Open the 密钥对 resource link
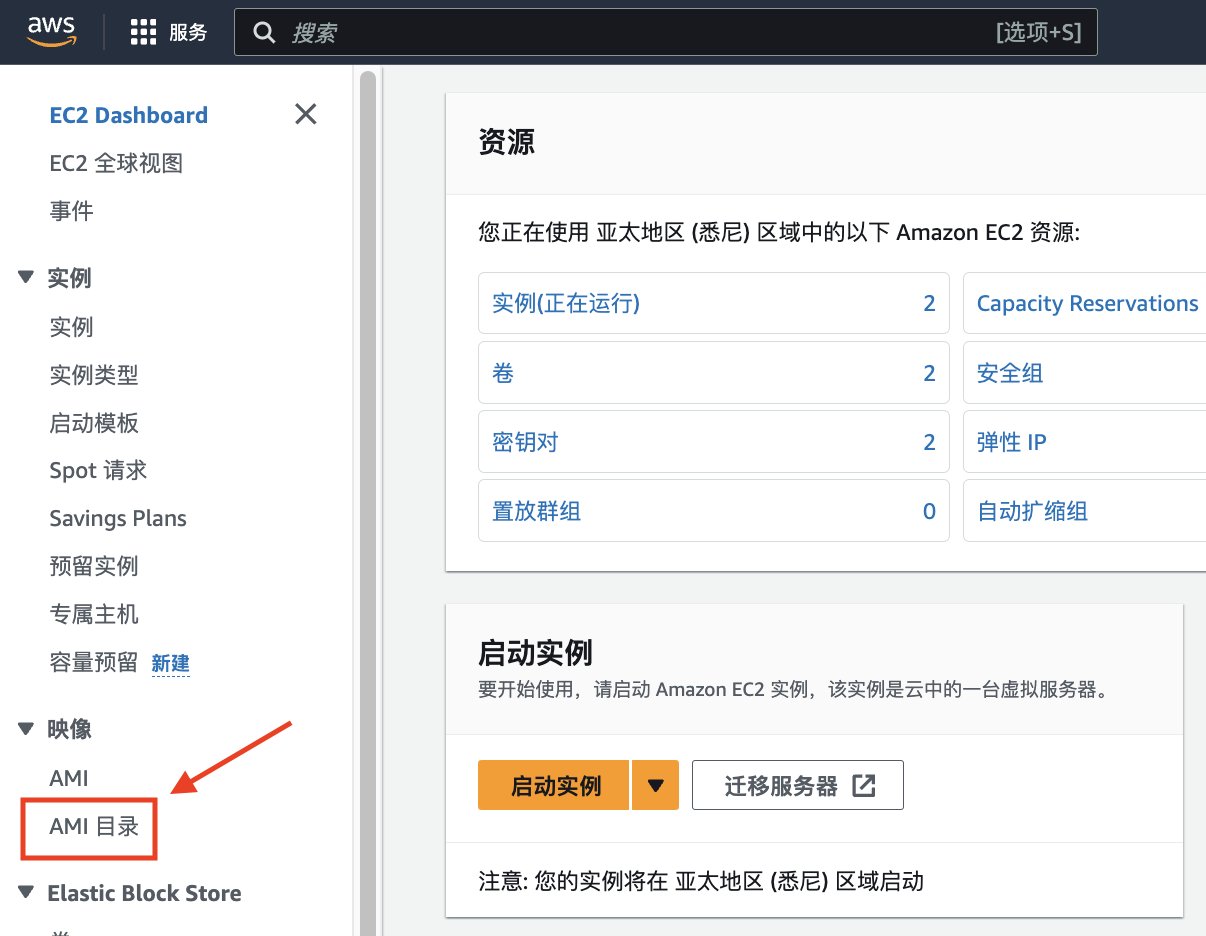The height and width of the screenshot is (936, 1206). tap(525, 442)
